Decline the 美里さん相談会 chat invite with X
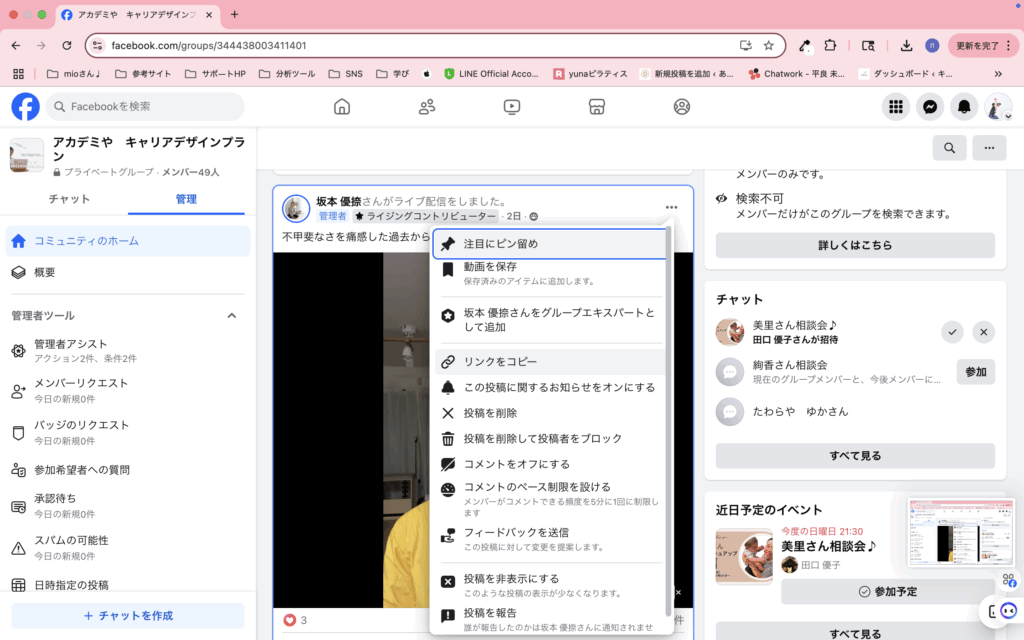Image resolution: width=1024 pixels, height=640 pixels. pyautogui.click(x=983, y=332)
